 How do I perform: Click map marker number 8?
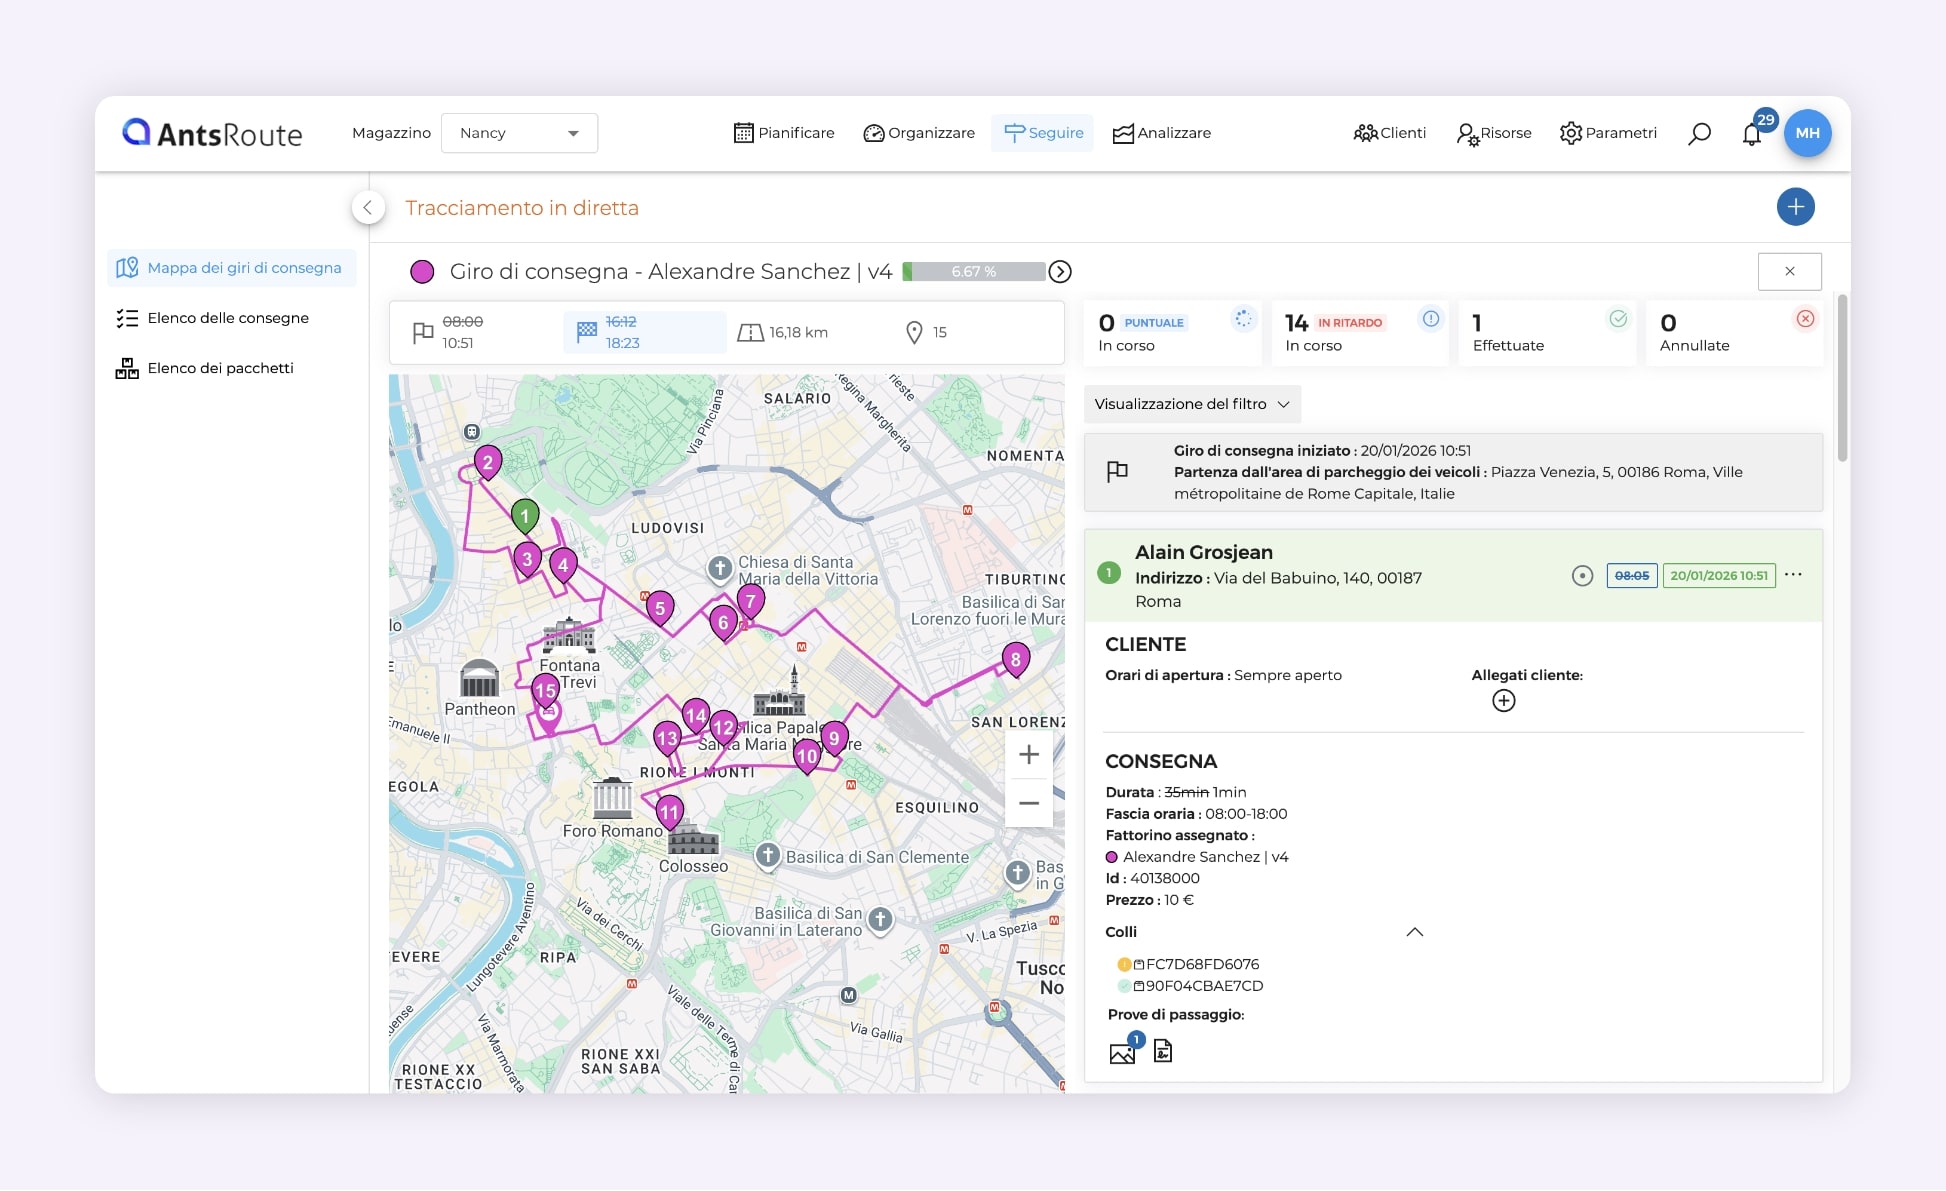(1015, 659)
